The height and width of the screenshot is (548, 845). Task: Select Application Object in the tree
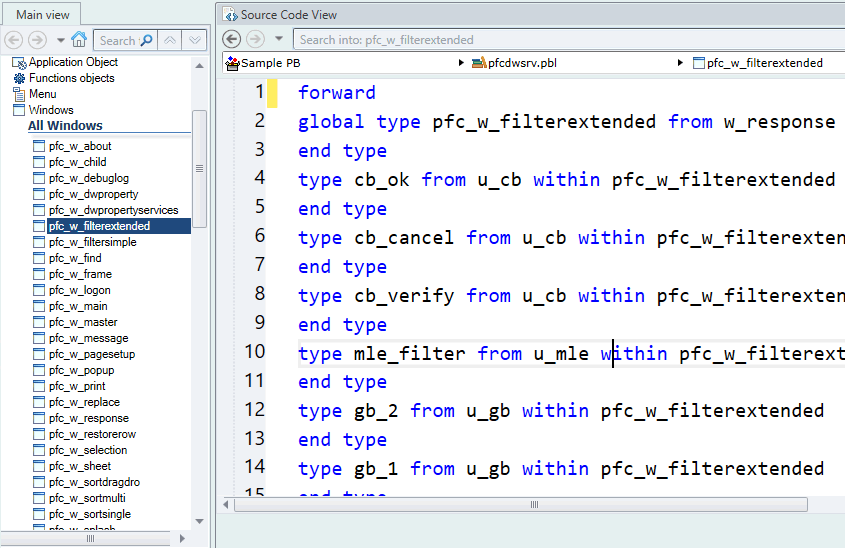[x=73, y=62]
